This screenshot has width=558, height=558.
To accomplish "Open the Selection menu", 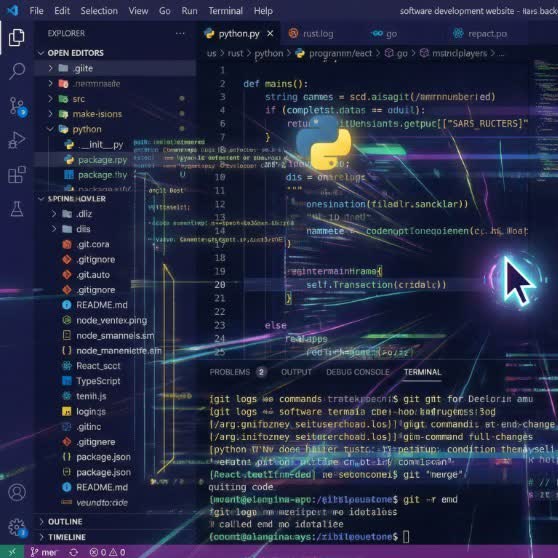I will point(99,11).
